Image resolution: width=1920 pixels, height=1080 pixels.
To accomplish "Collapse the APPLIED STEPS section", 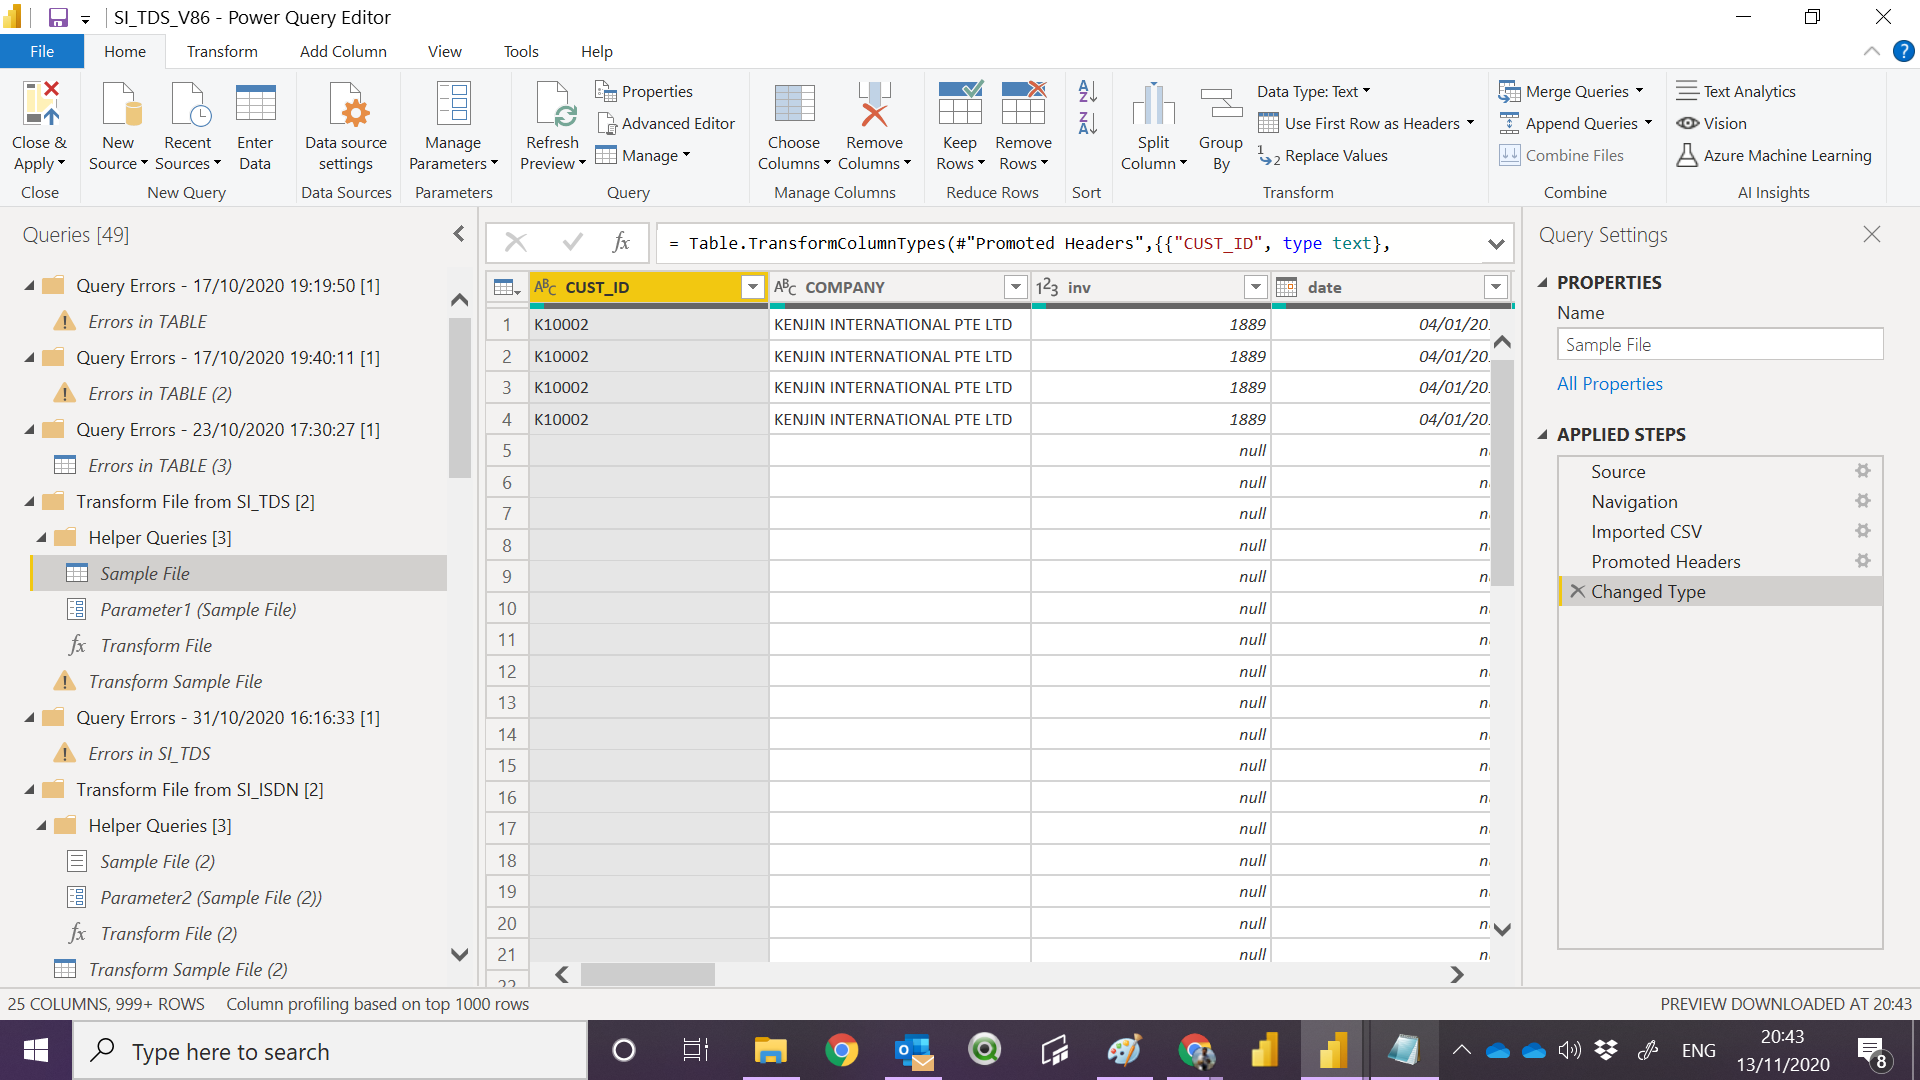I will click(x=1542, y=434).
